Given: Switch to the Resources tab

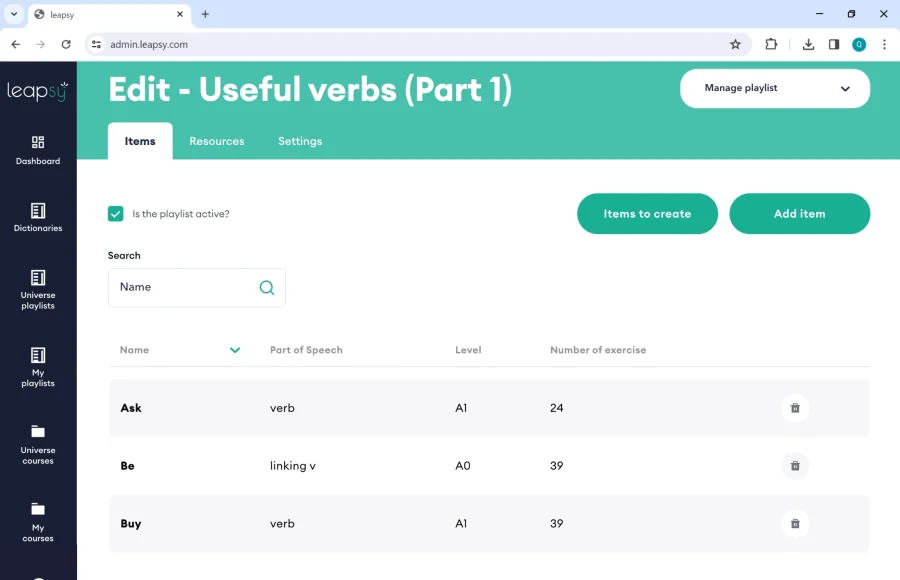Looking at the screenshot, I should point(217,141).
